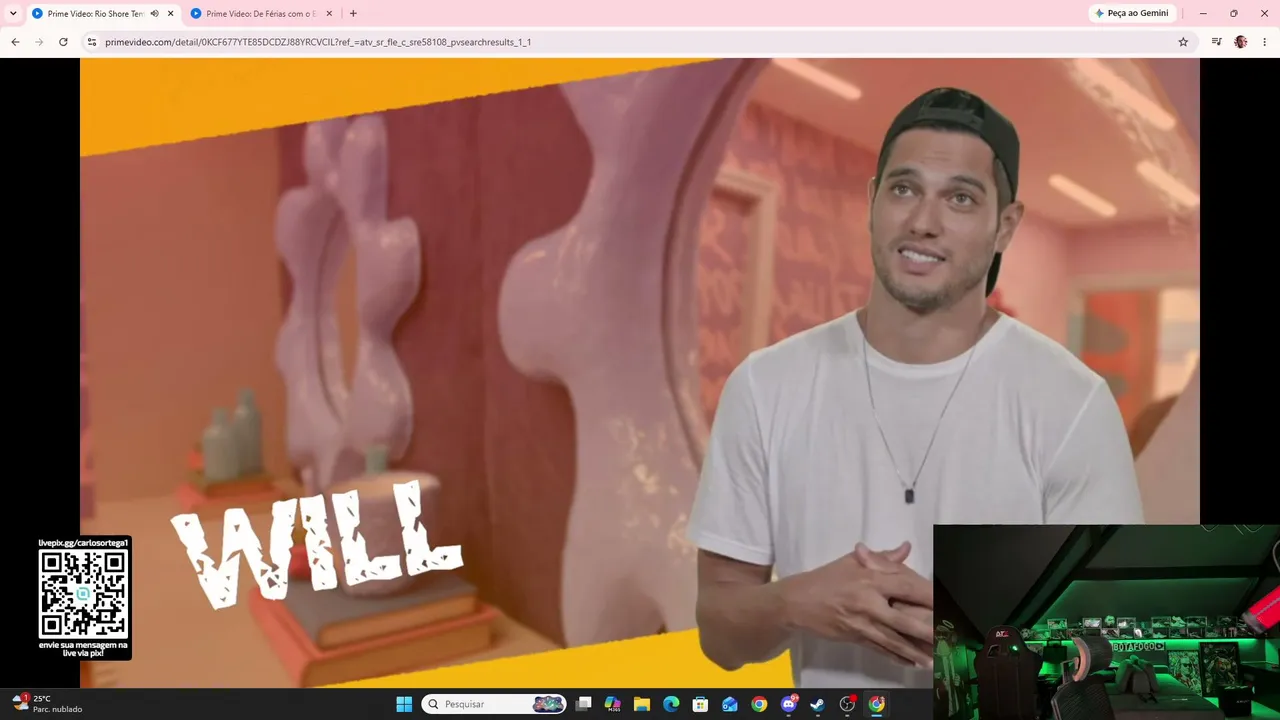Mute the Rio Shore tab audio icon
This screenshot has height=720, width=1280.
point(154,14)
